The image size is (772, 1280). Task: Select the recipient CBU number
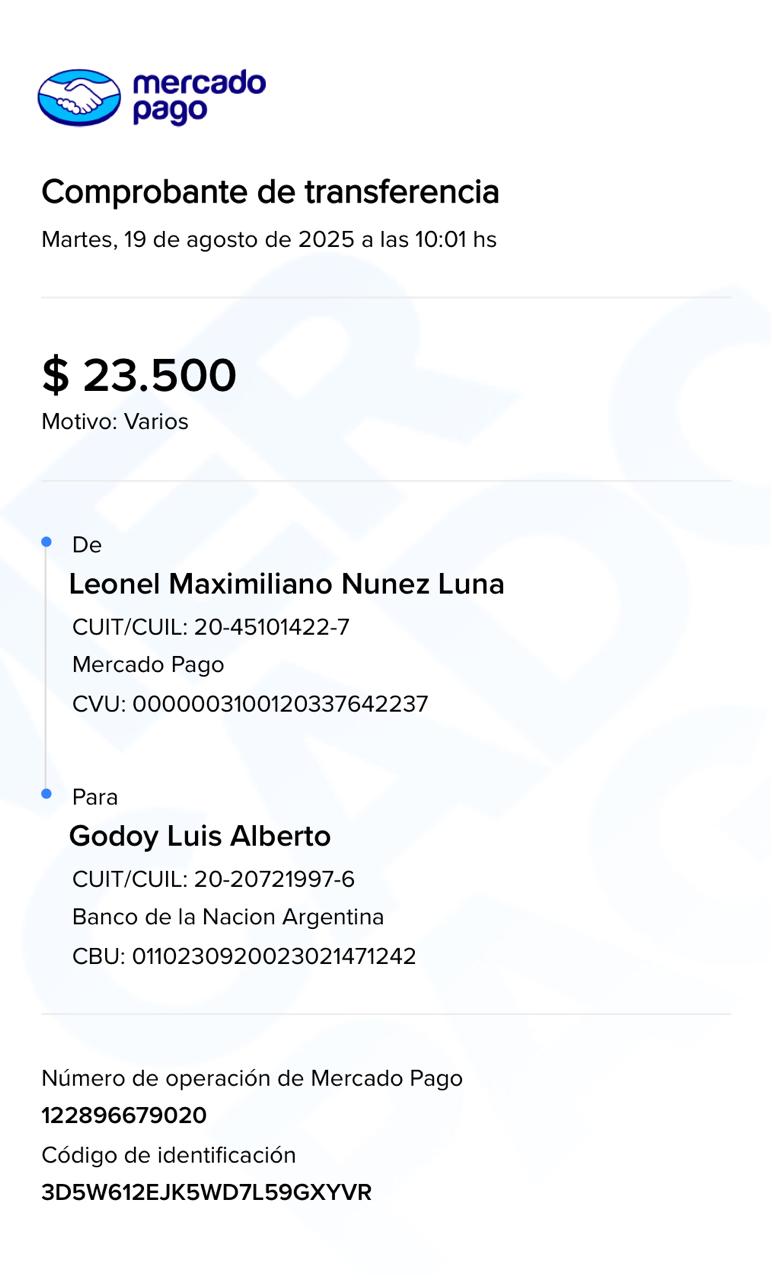coord(244,956)
